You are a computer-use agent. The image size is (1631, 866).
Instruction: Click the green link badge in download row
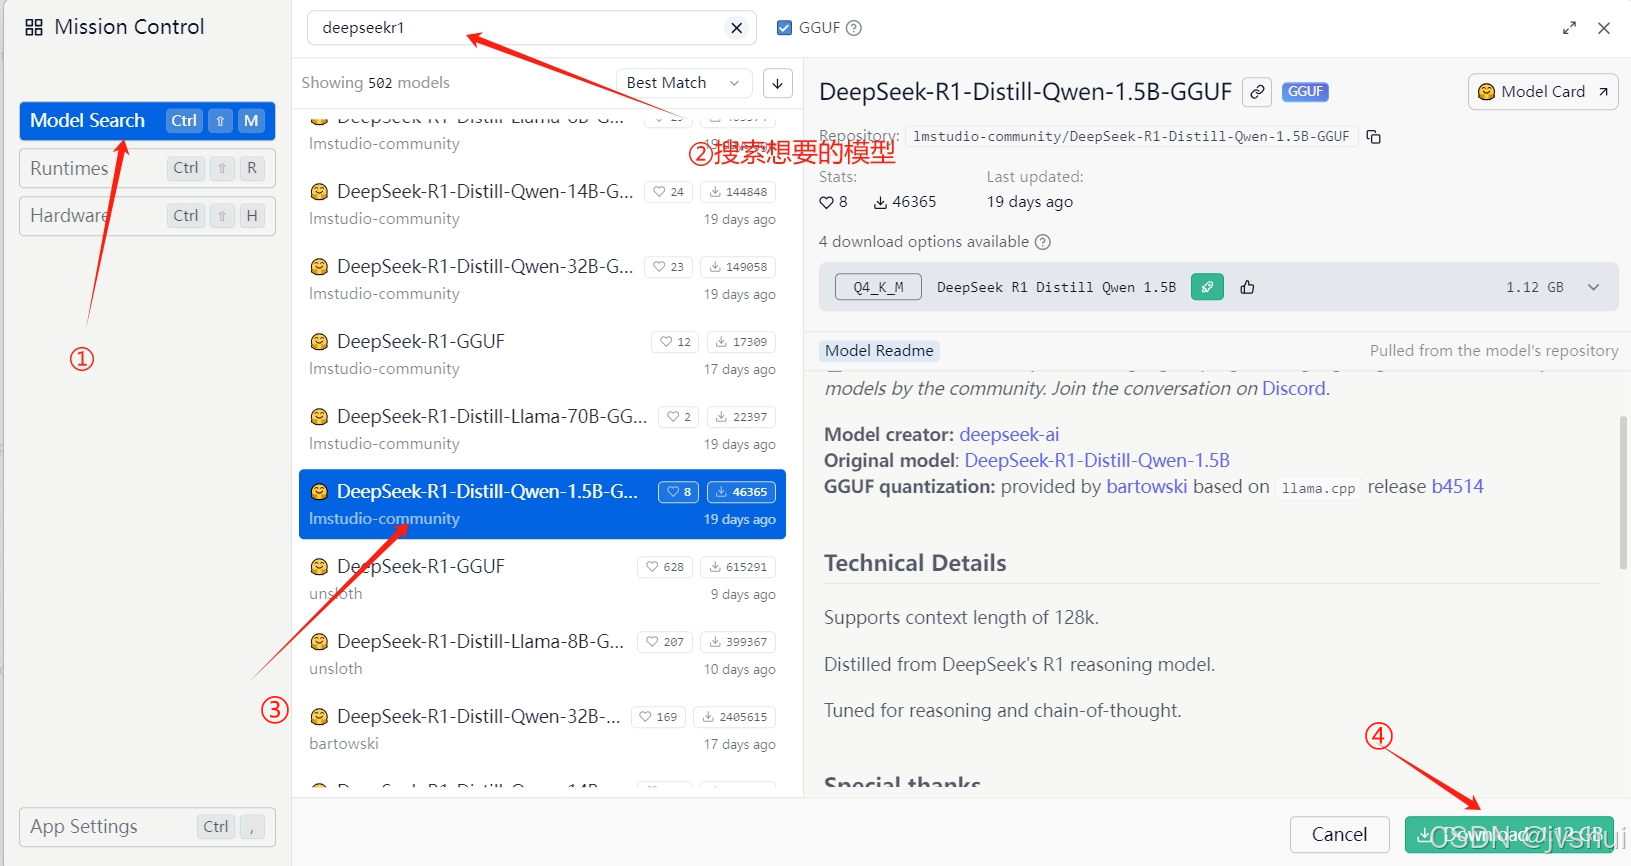click(1207, 287)
